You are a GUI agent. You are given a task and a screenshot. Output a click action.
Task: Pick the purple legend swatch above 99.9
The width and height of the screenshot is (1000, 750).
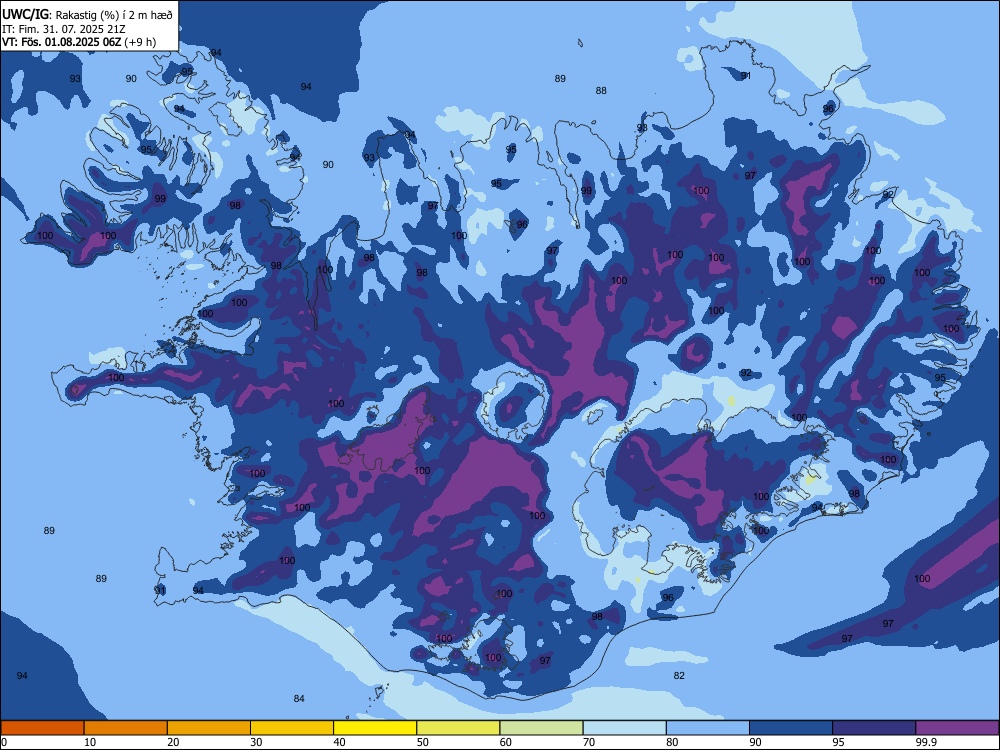click(x=957, y=728)
